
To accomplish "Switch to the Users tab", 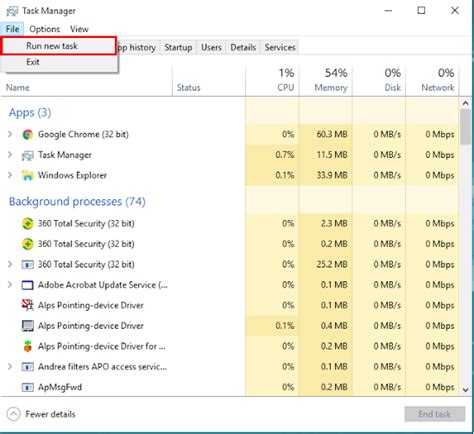I will pos(211,47).
